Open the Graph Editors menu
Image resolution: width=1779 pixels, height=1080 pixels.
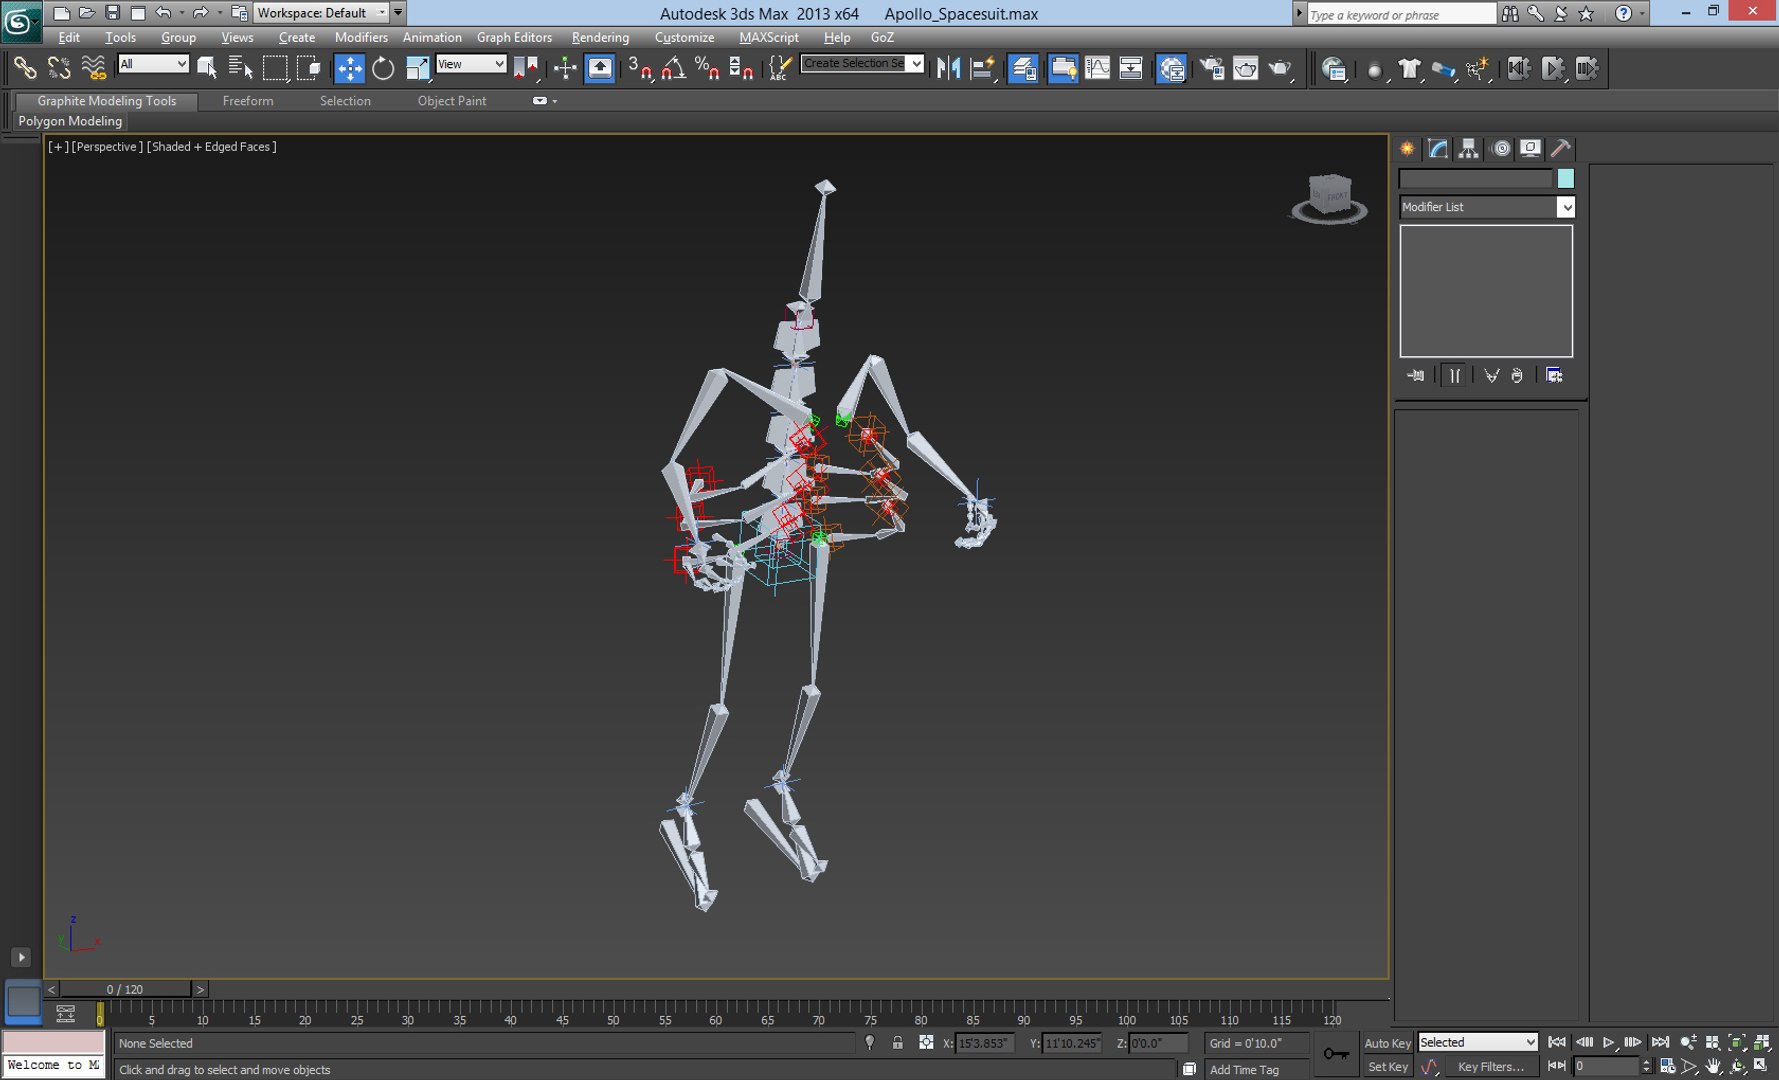(513, 37)
